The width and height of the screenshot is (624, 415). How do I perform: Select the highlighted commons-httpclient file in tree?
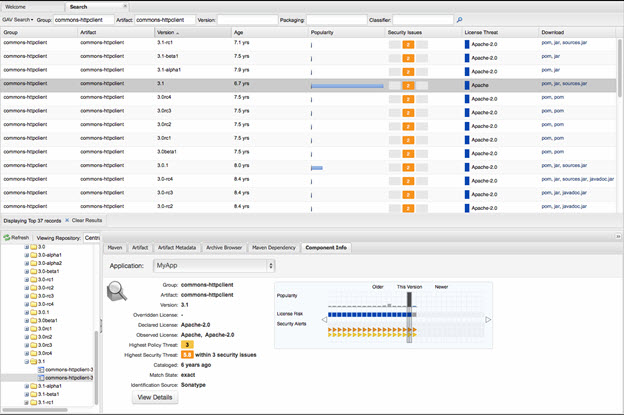(69, 377)
